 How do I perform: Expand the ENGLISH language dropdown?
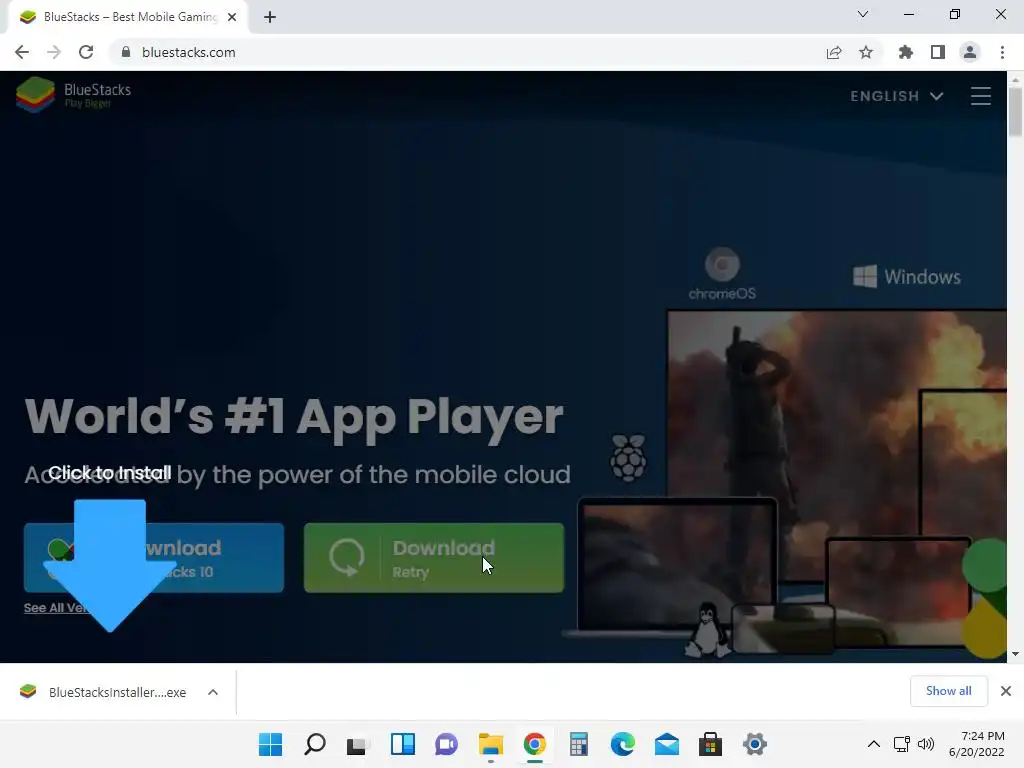point(897,96)
